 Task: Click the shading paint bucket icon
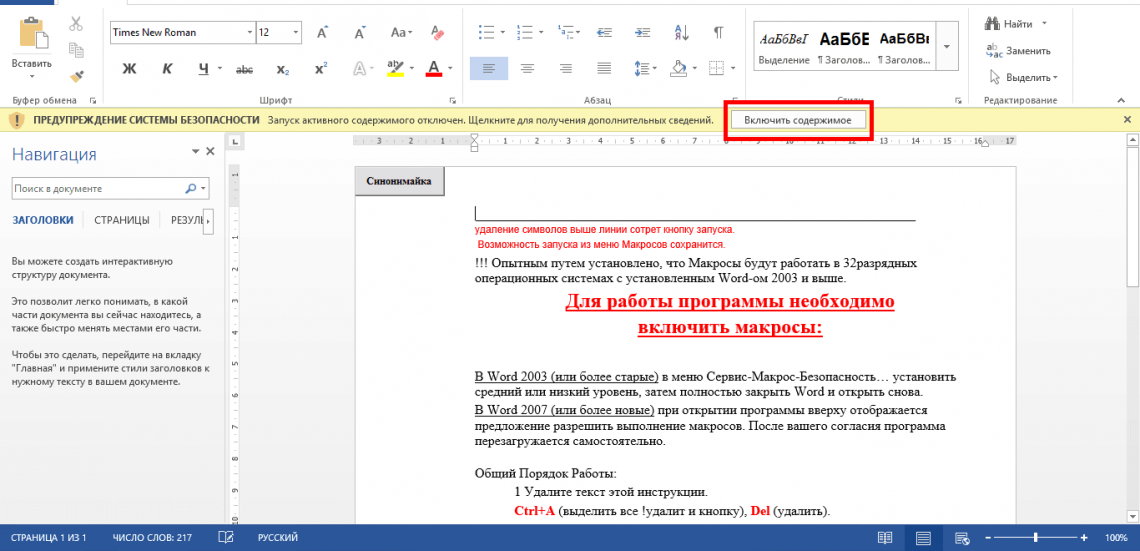click(x=678, y=68)
